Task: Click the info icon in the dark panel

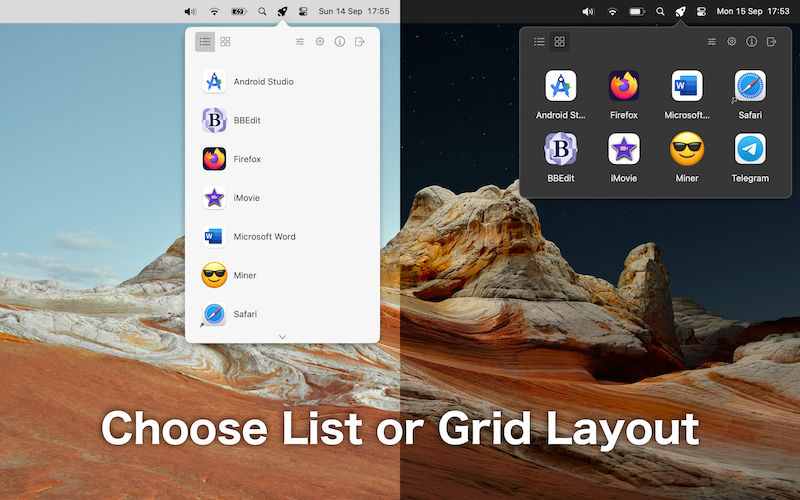Action: pyautogui.click(x=752, y=42)
